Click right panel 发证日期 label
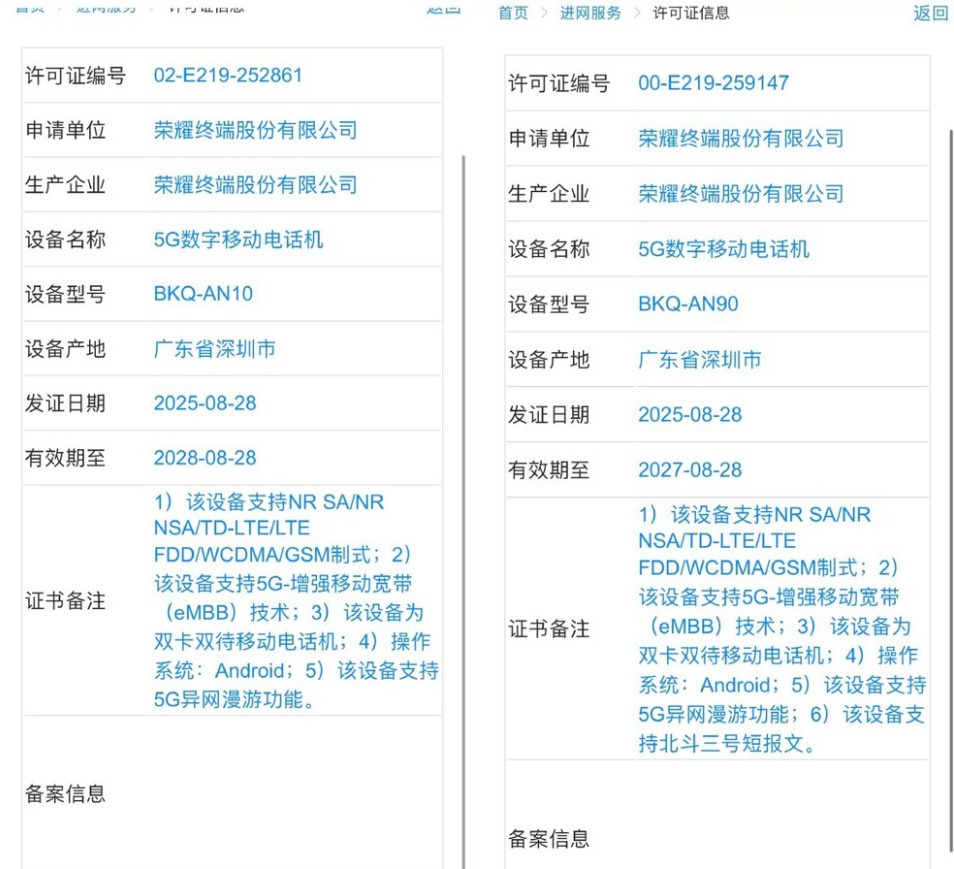 pyautogui.click(x=548, y=415)
